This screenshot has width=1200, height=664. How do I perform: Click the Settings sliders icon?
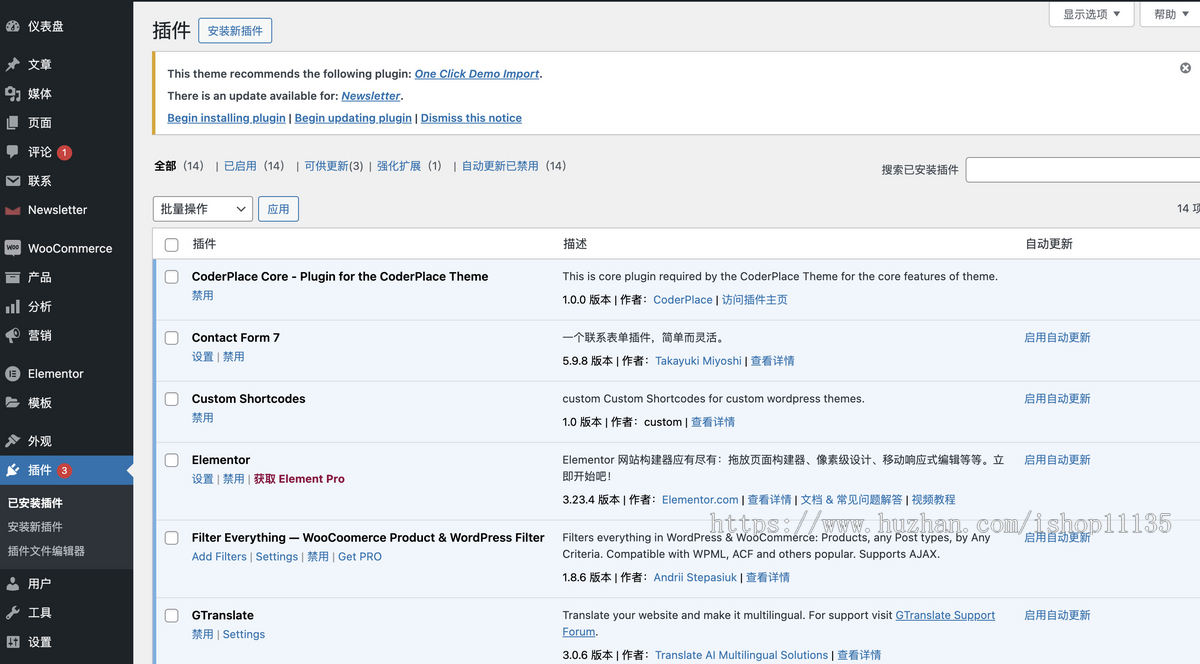coord(13,642)
